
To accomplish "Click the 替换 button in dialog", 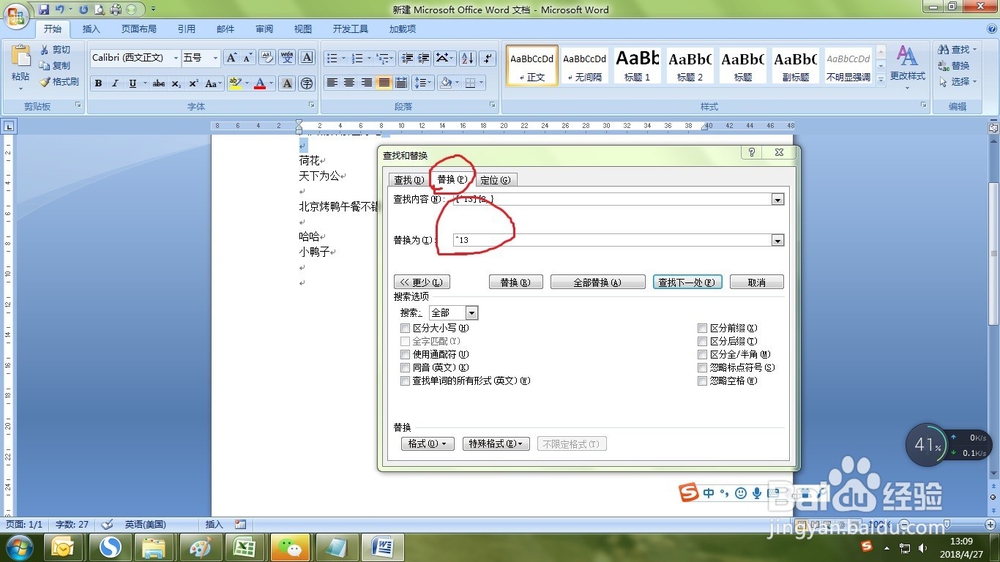I will (x=515, y=282).
